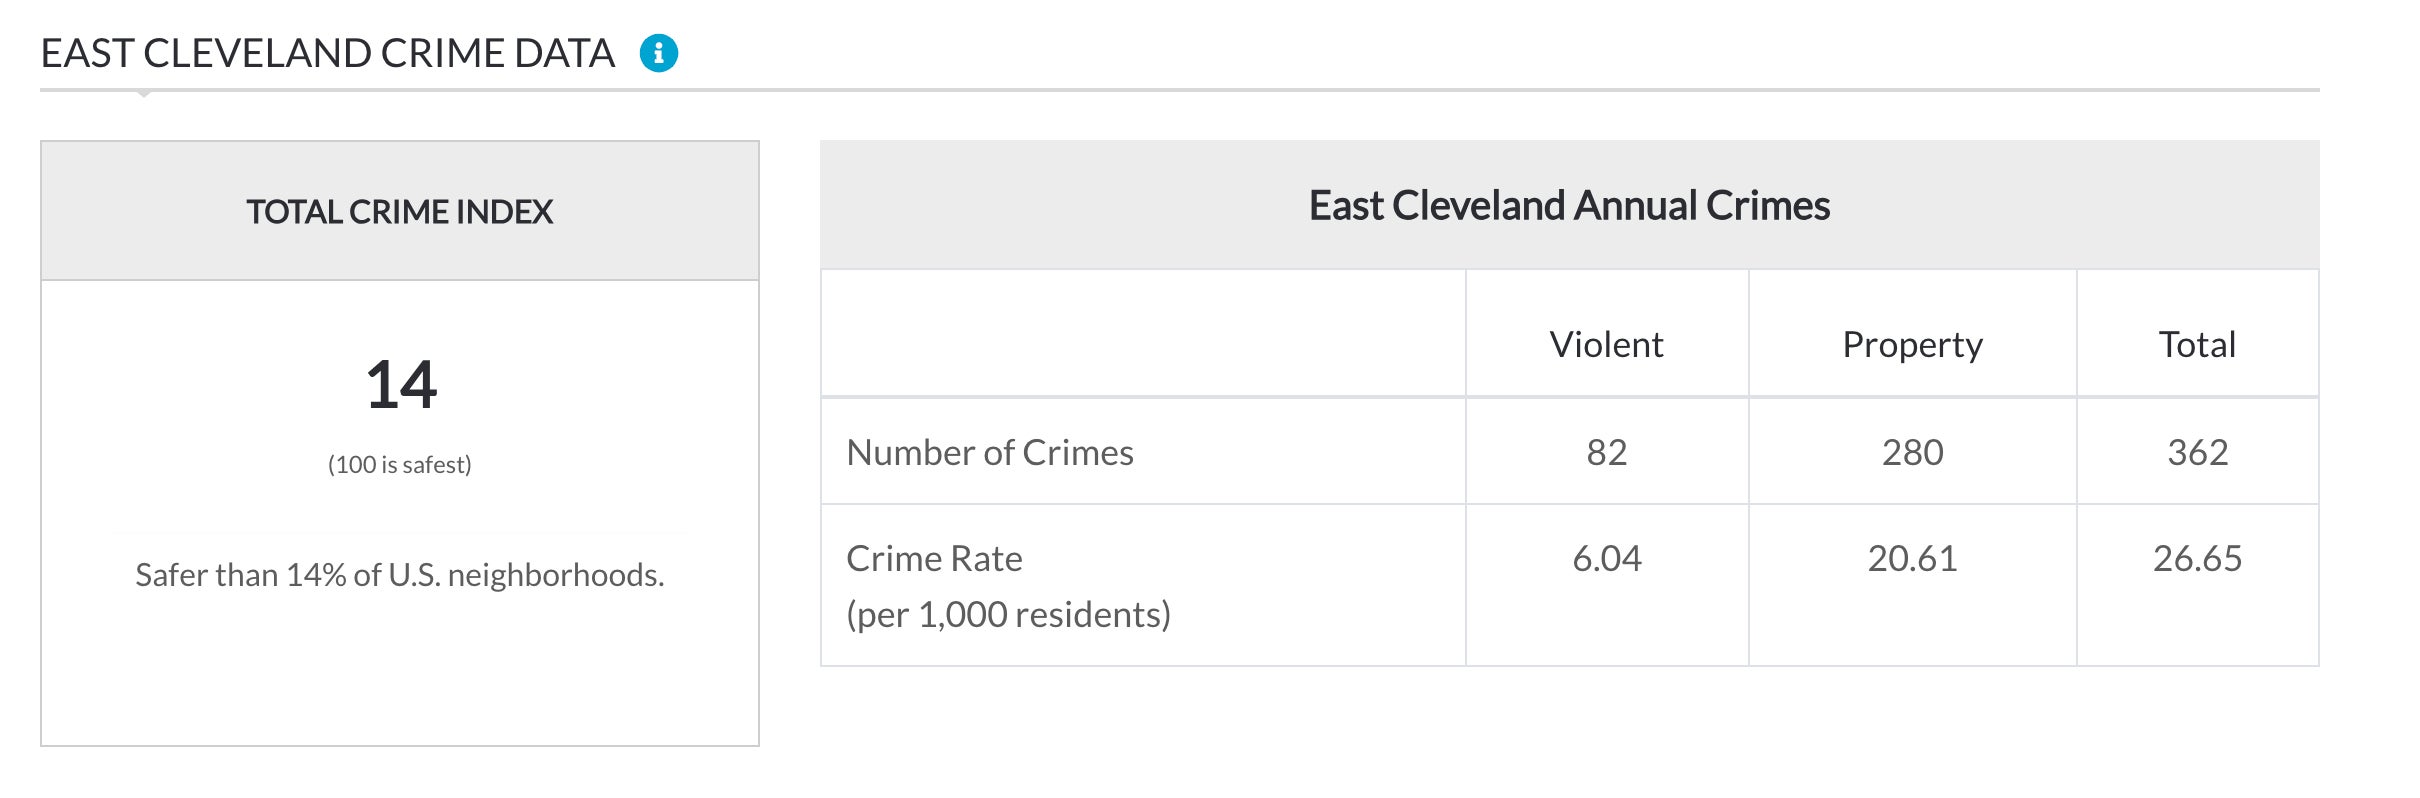Select the "Safer than 14%" neighborhoods text
The width and height of the screenshot is (2420, 798).
click(x=399, y=575)
